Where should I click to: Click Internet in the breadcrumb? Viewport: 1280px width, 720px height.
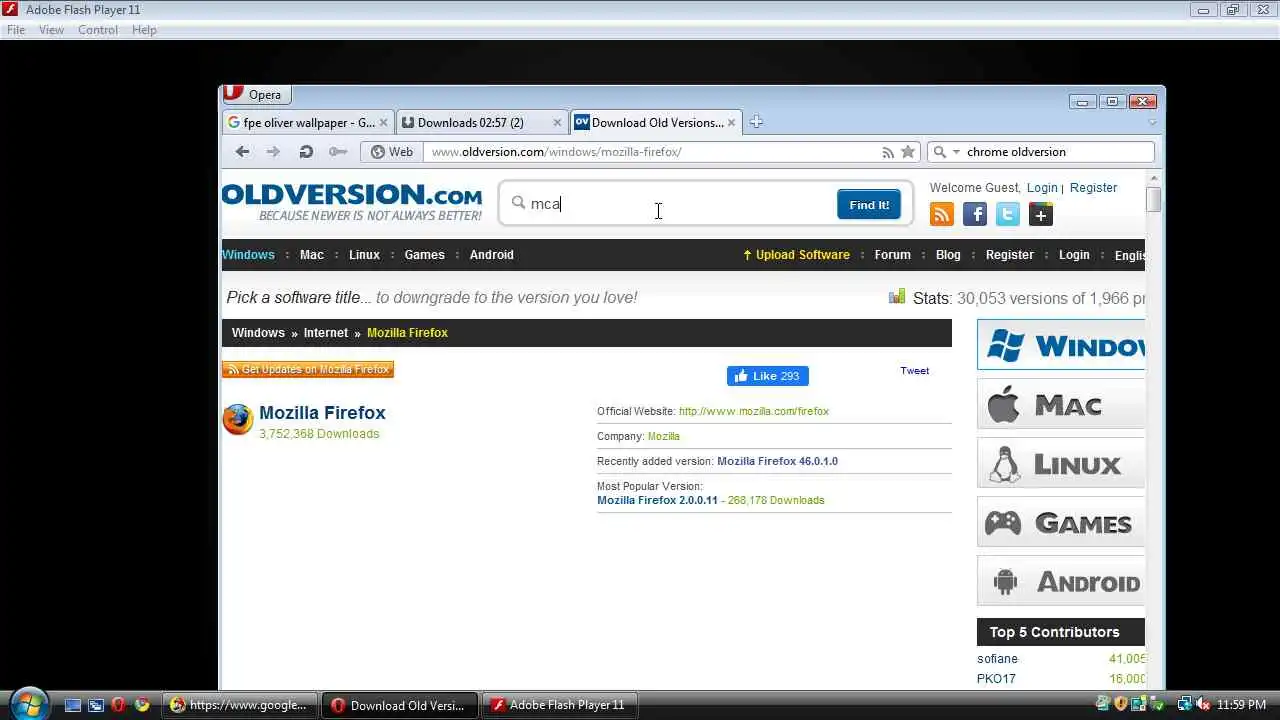coord(326,333)
